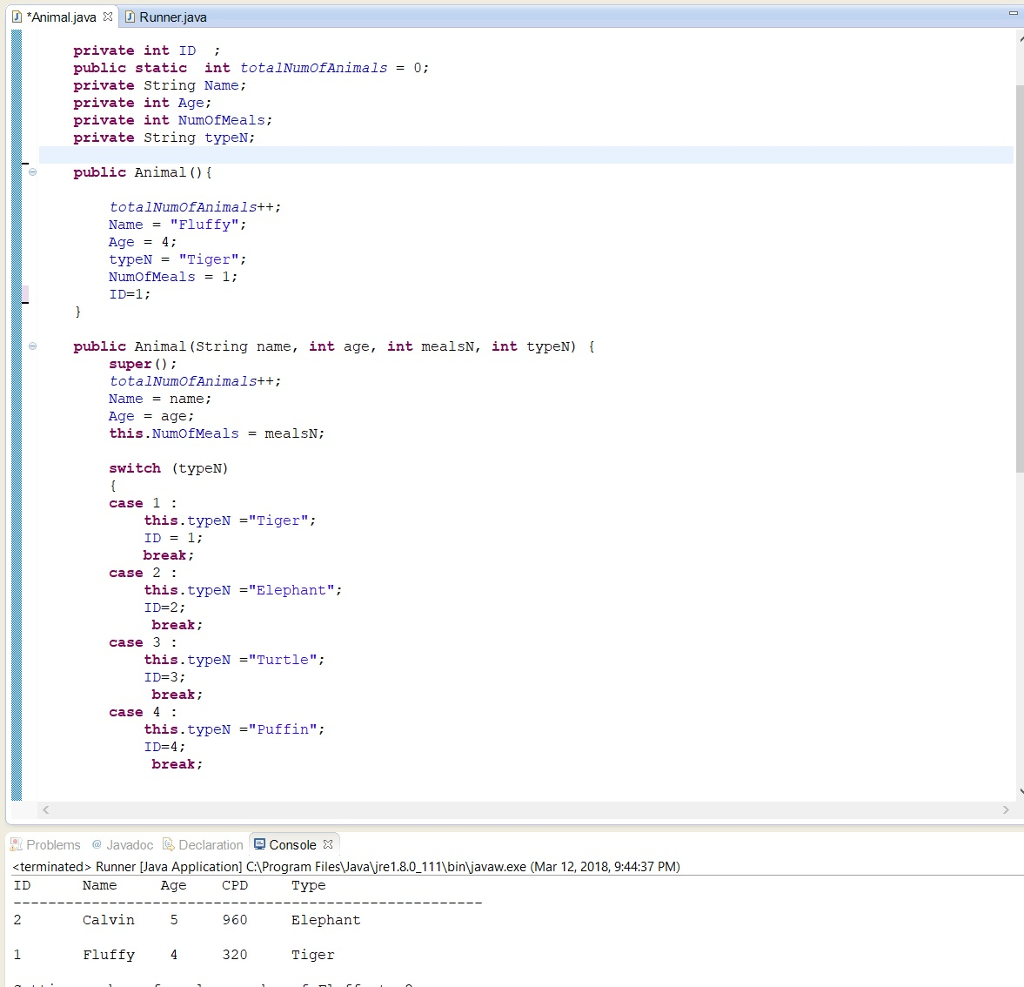This screenshot has width=1024, height=987.
Task: Collapse the default Animal() constructor fold
Action: pos(32,173)
